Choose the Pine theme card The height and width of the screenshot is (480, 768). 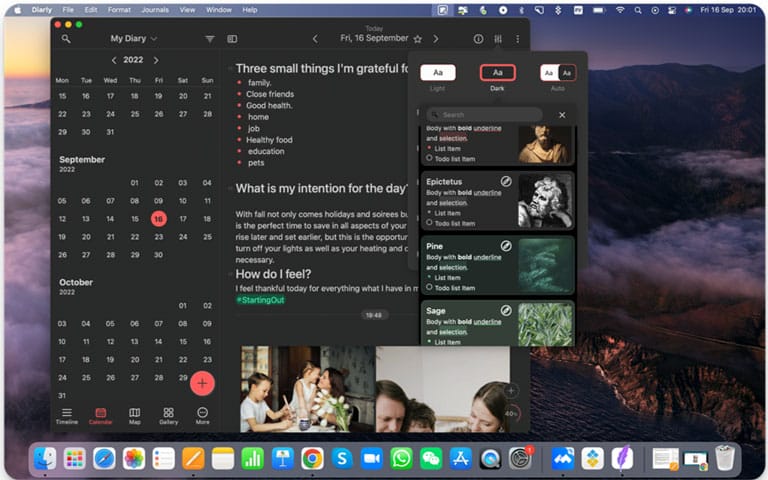pyautogui.click(x=498, y=265)
